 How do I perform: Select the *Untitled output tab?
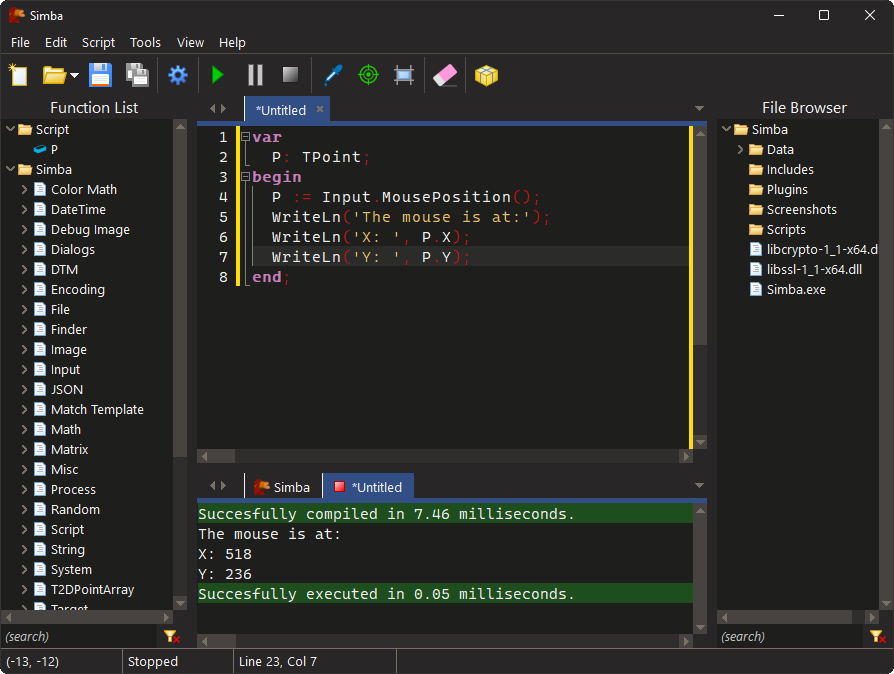click(x=368, y=488)
